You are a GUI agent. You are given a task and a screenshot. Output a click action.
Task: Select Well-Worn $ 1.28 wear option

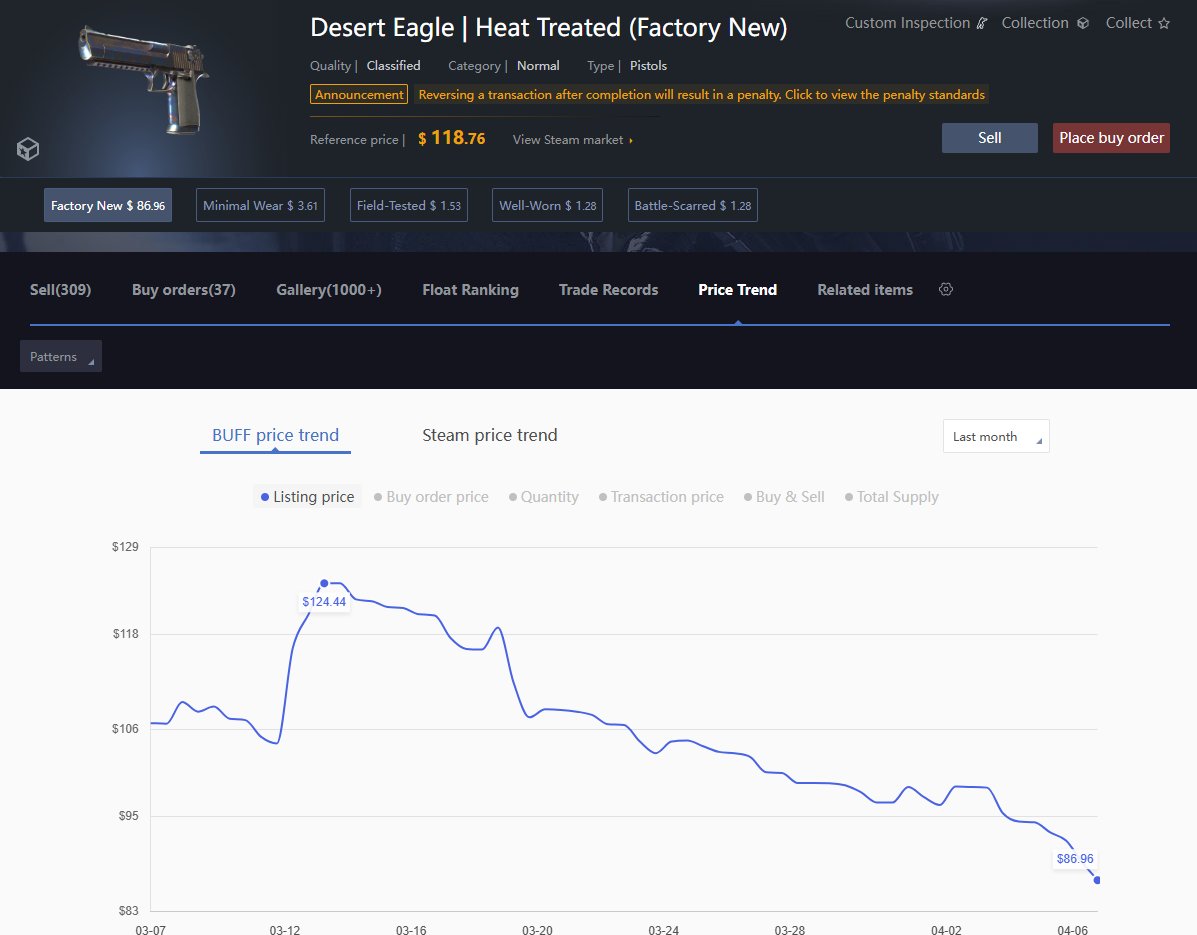pyautogui.click(x=547, y=205)
